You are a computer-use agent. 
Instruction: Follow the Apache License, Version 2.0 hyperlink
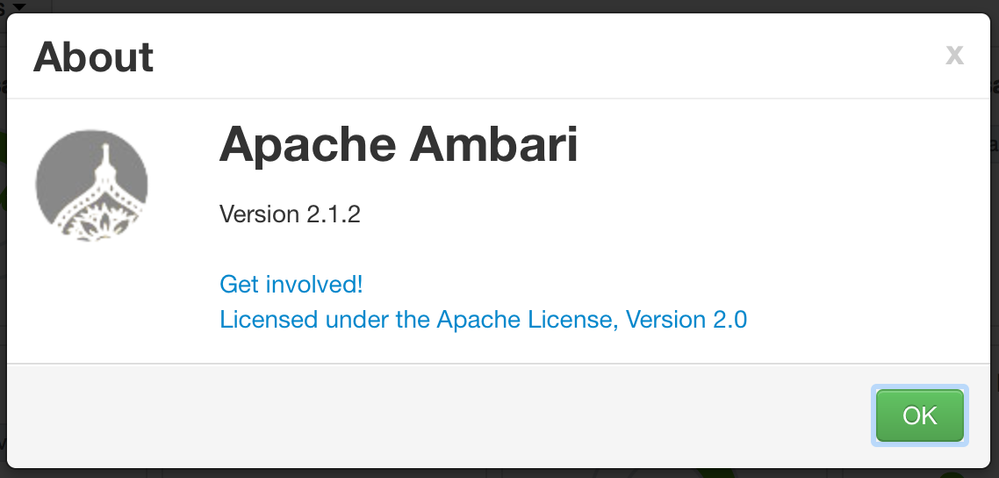pyautogui.click(x=620, y=320)
